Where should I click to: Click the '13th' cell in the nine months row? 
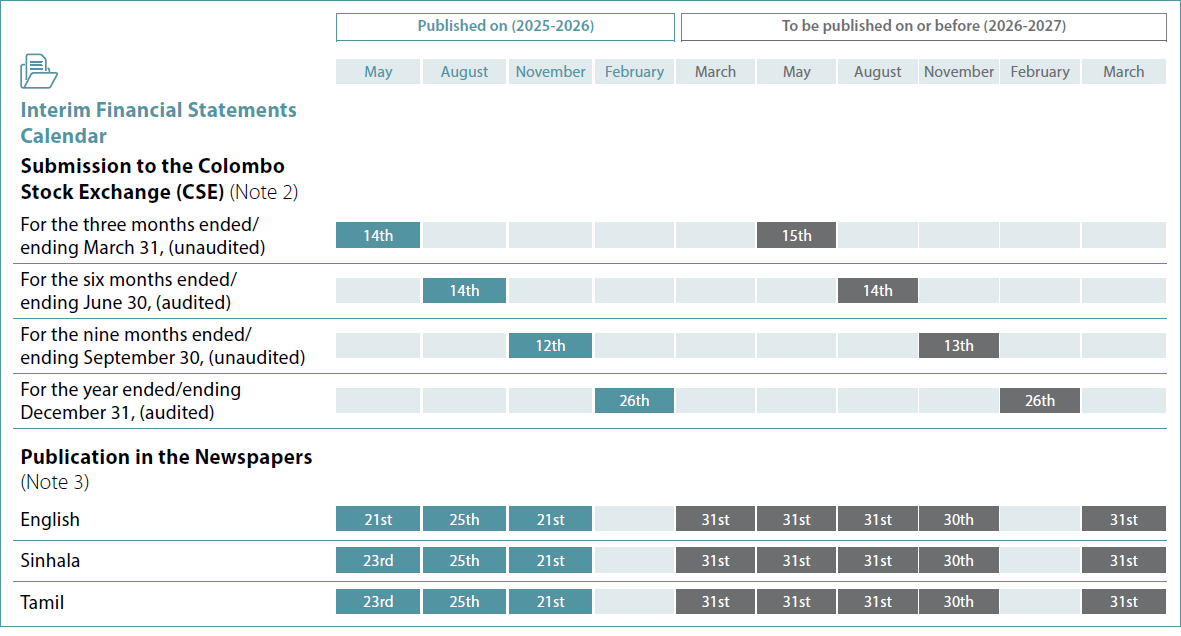[x=959, y=345]
